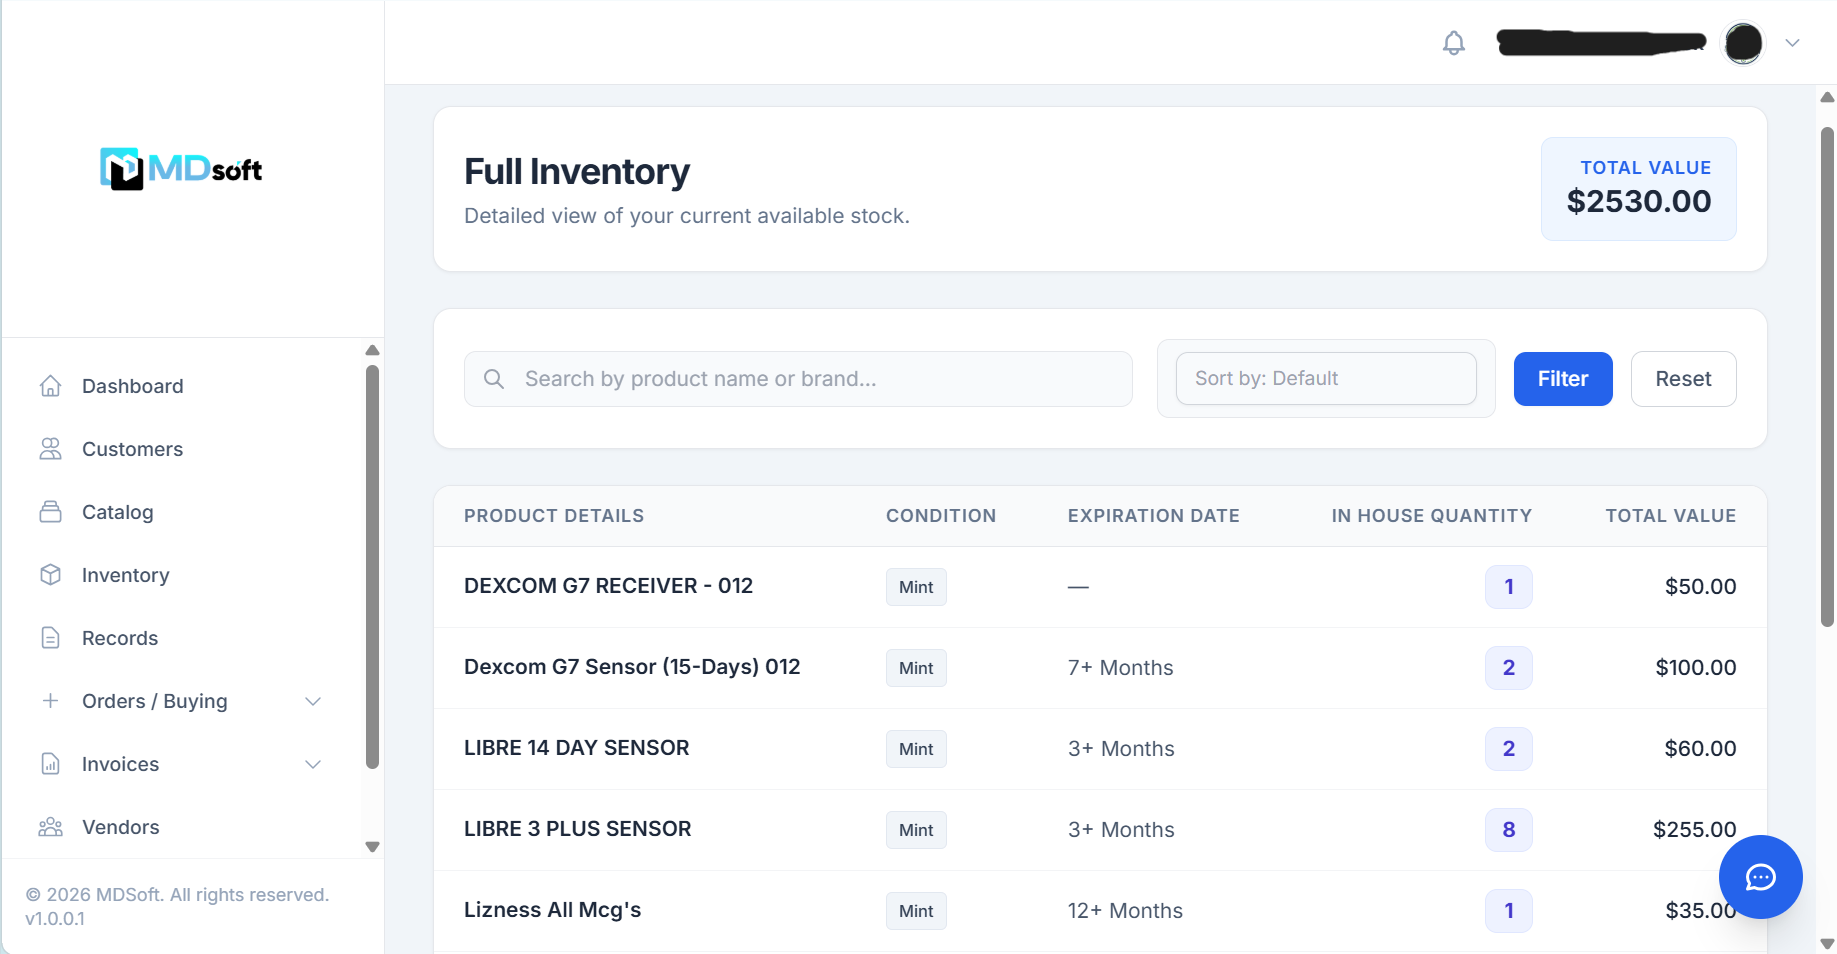Click quantity badge 8 for LIBRE 3 PLUS
Screen dimensions: 1837x954
1508,830
